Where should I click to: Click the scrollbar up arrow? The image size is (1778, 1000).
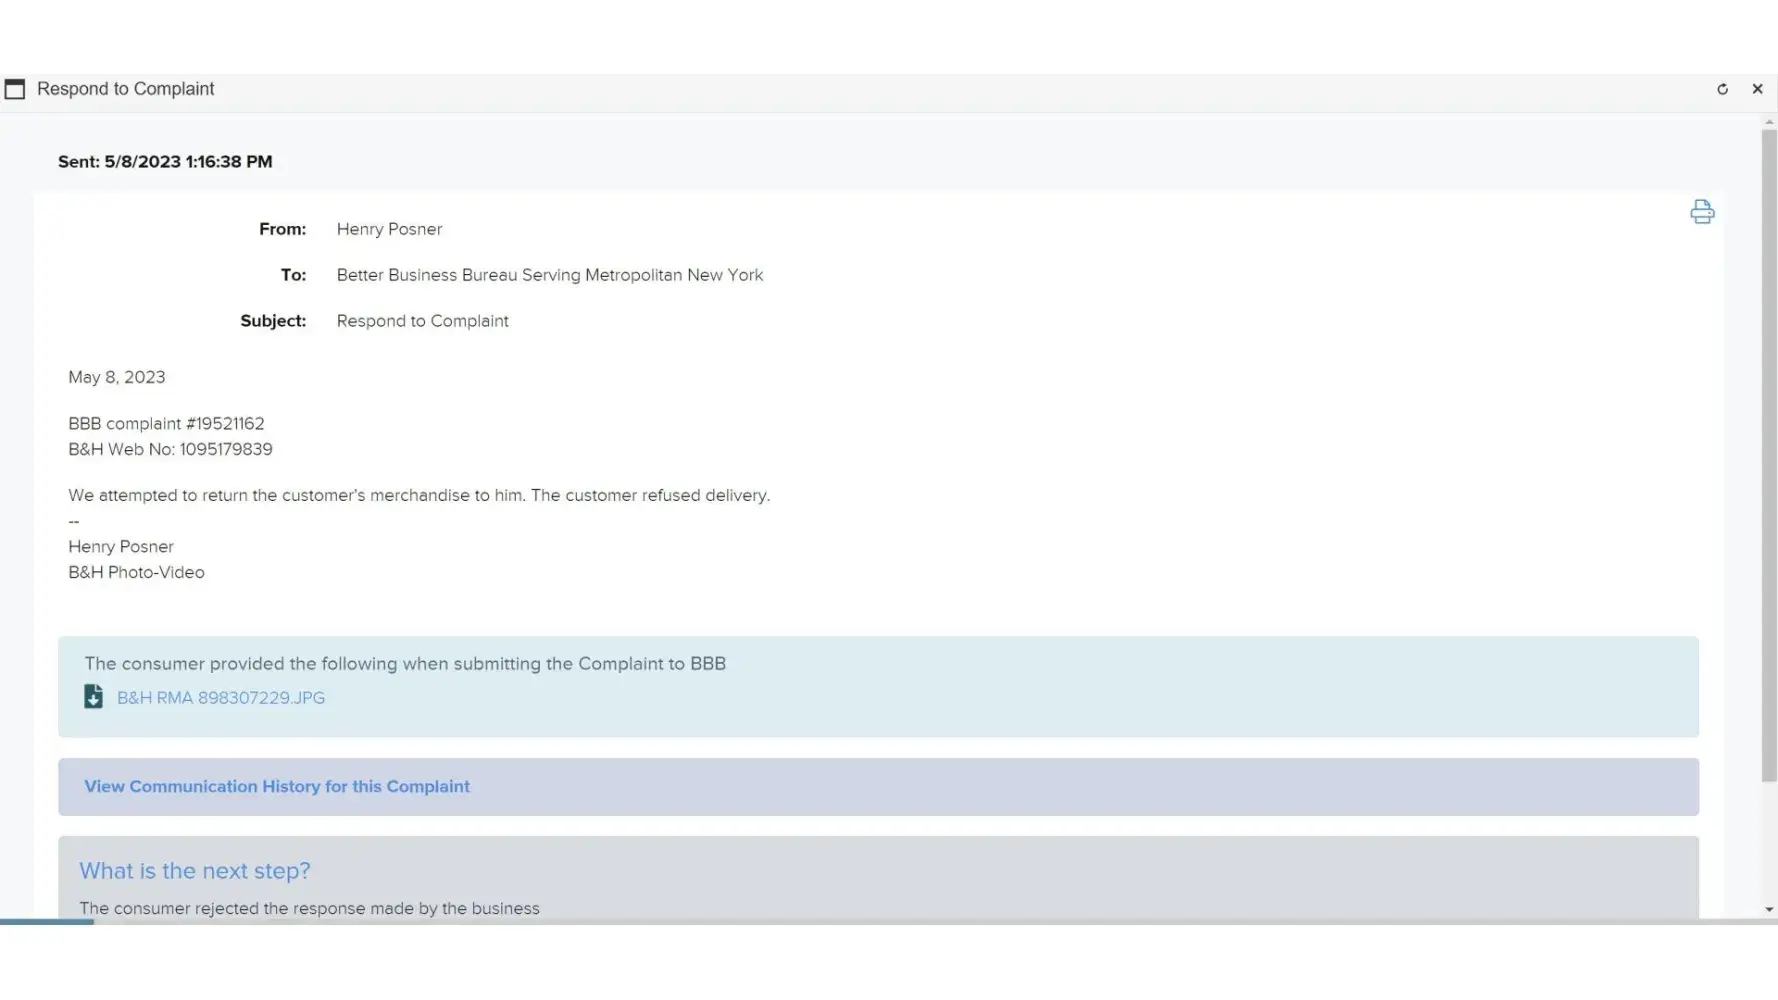1769,122
